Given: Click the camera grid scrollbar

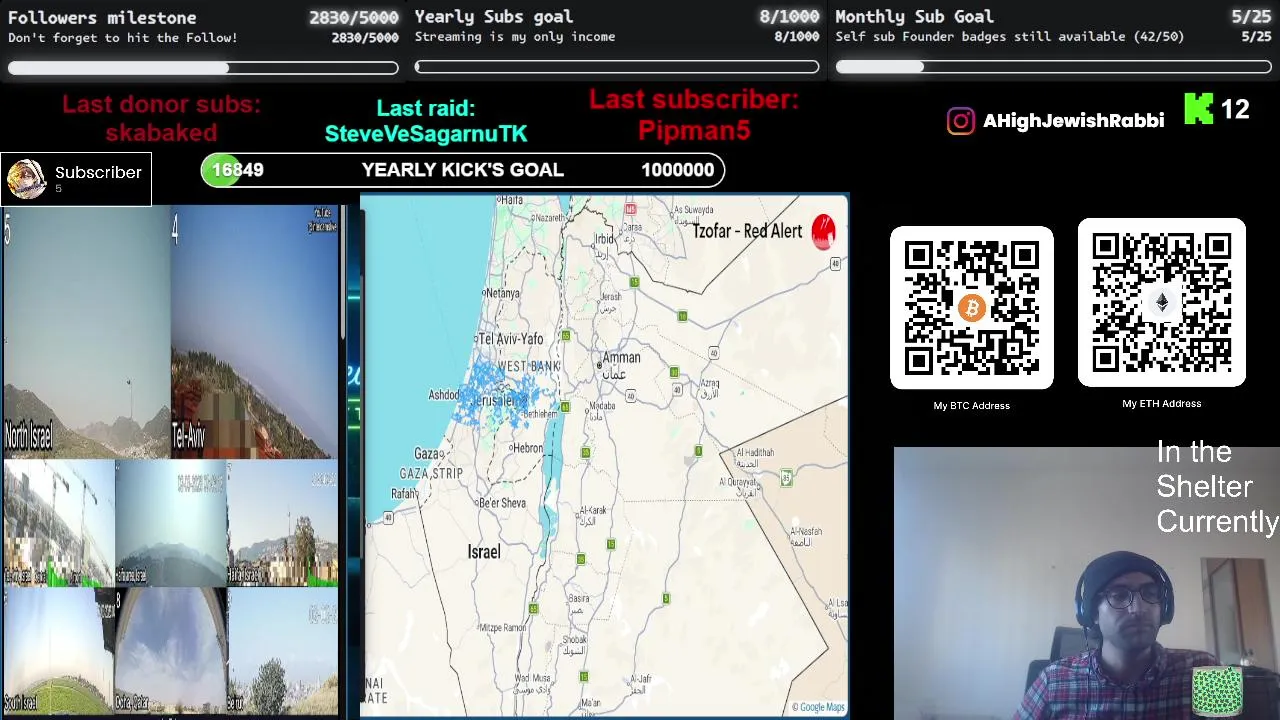Looking at the screenshot, I should pos(344,272).
